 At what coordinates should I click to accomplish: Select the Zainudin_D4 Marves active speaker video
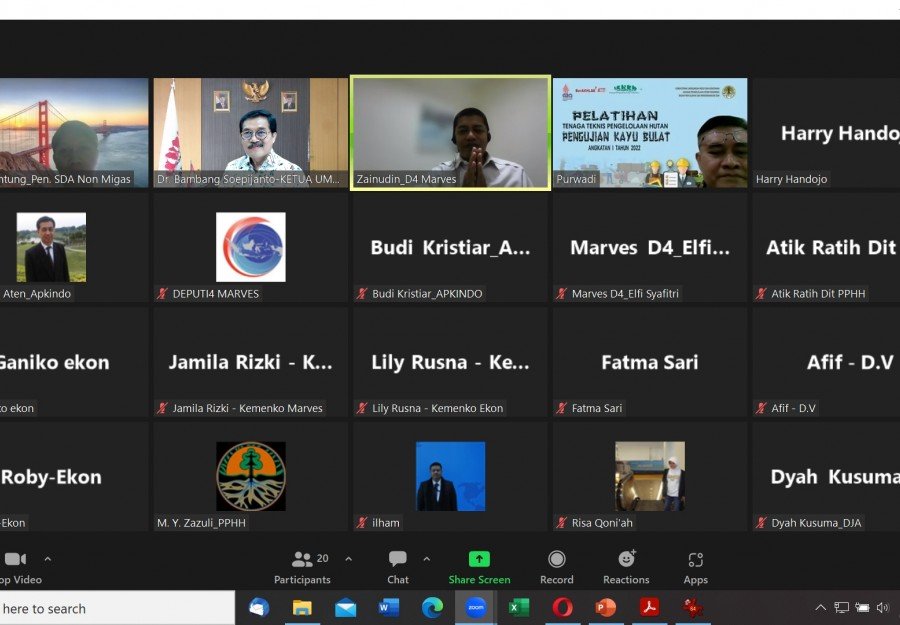(x=451, y=133)
